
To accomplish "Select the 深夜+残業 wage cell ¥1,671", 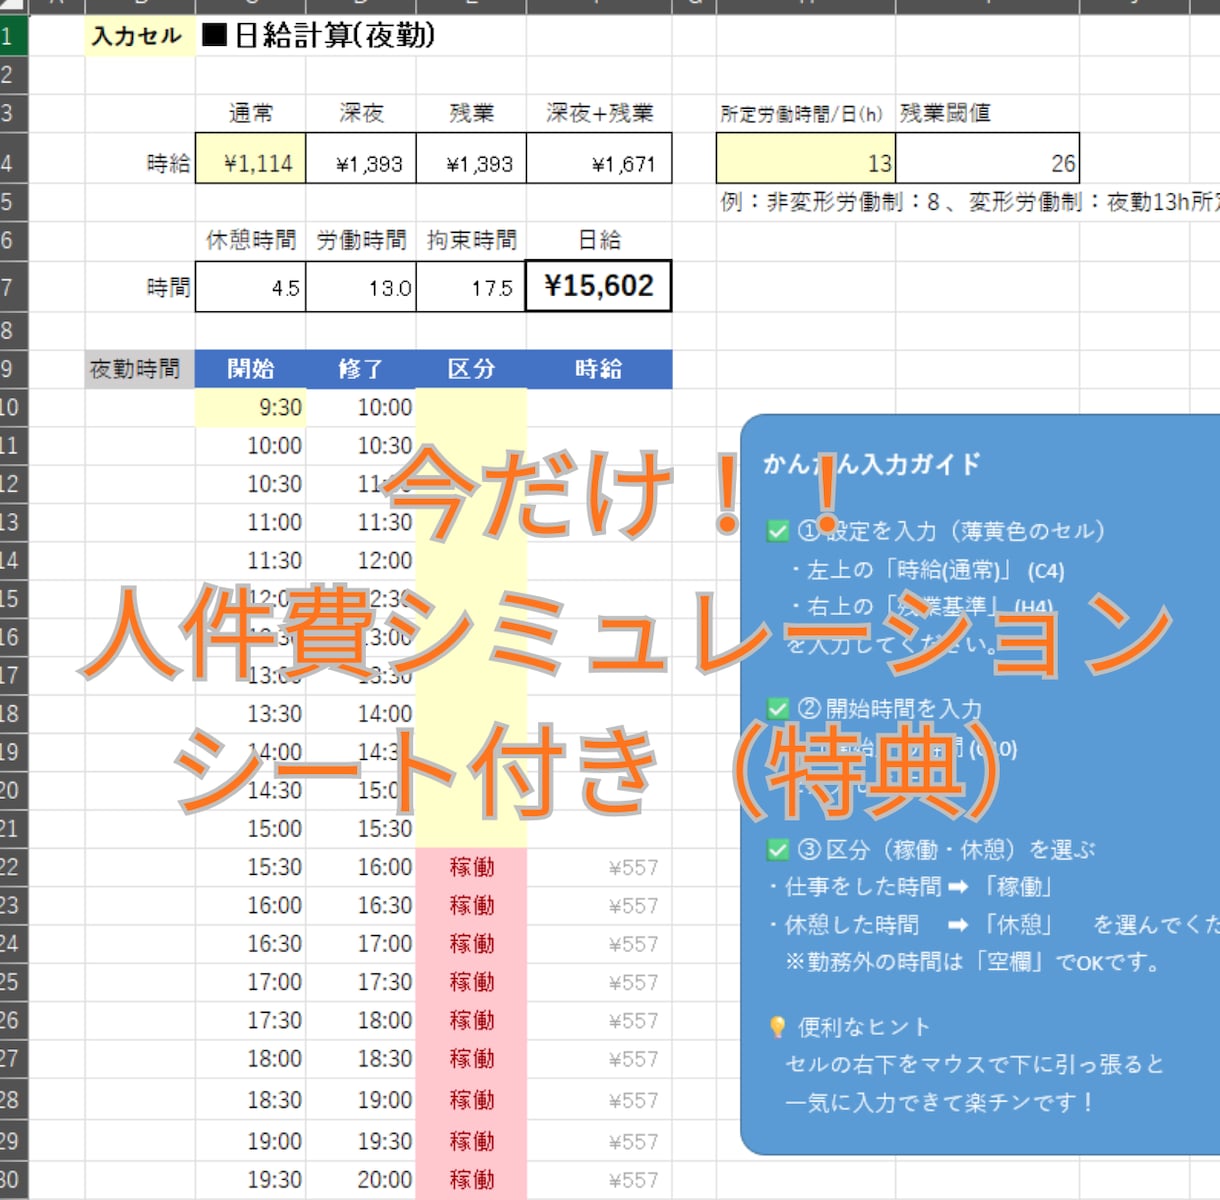I will (x=599, y=158).
